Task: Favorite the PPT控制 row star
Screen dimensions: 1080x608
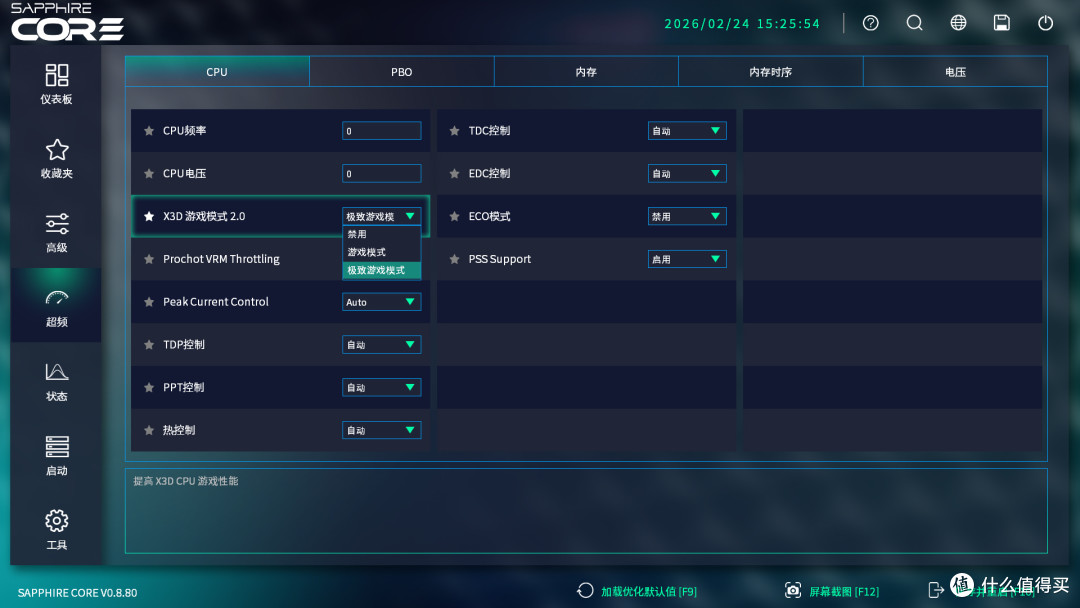Action: 149,387
